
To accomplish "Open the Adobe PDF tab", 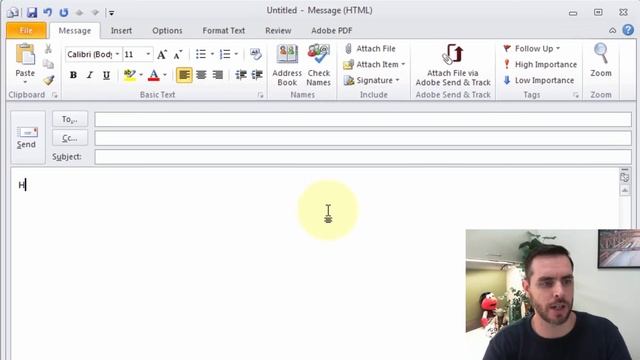I will (x=331, y=31).
